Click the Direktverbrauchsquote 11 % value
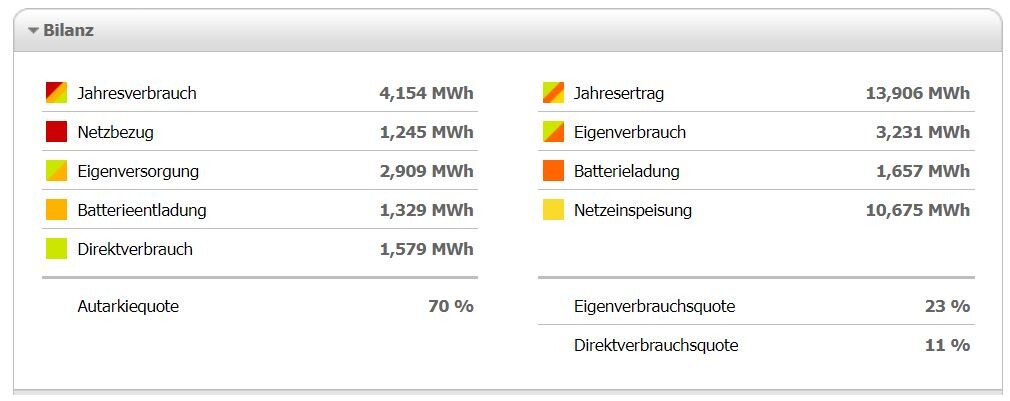This screenshot has height=401, width=1010. 946,345
